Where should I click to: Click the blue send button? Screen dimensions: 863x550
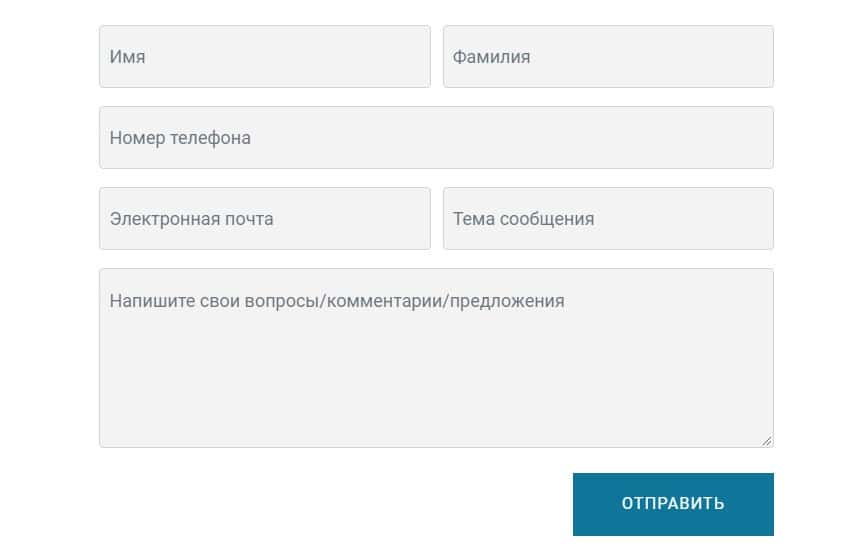673,504
